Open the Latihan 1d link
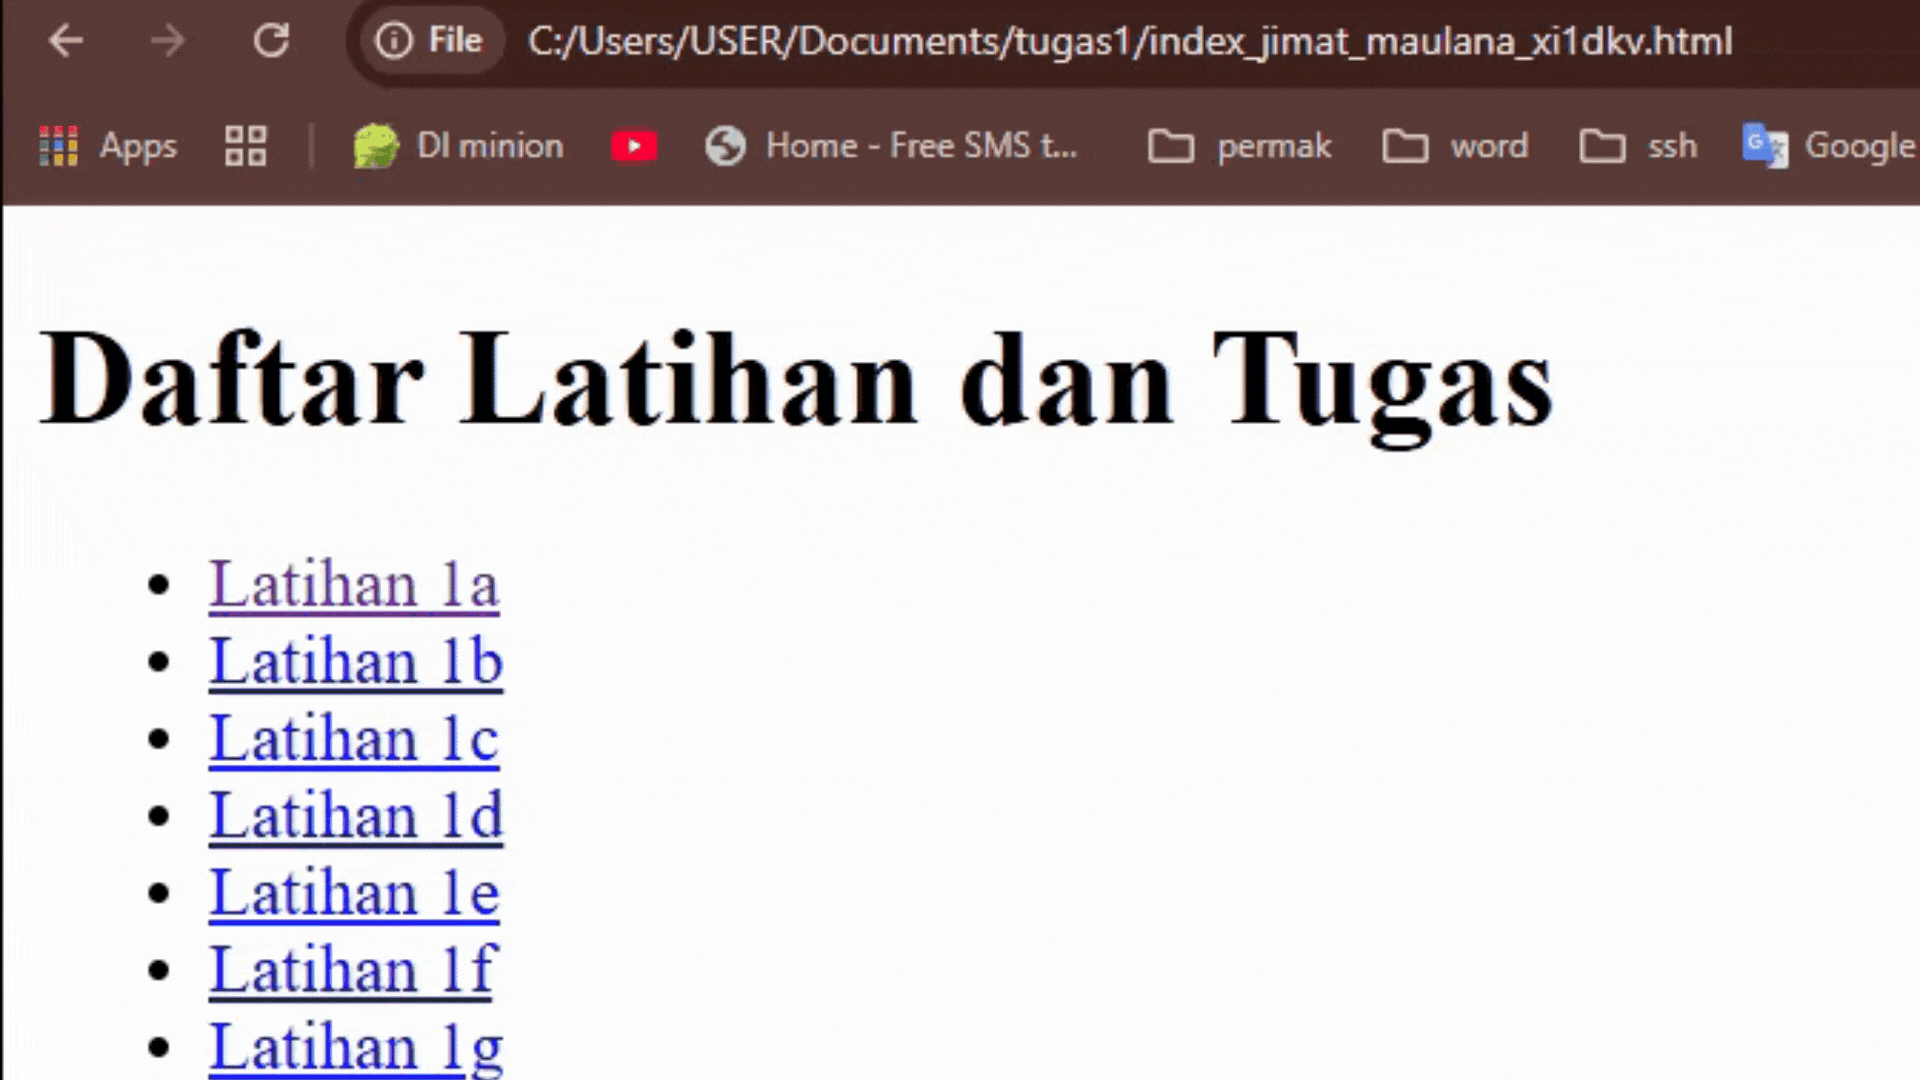 [x=355, y=815]
